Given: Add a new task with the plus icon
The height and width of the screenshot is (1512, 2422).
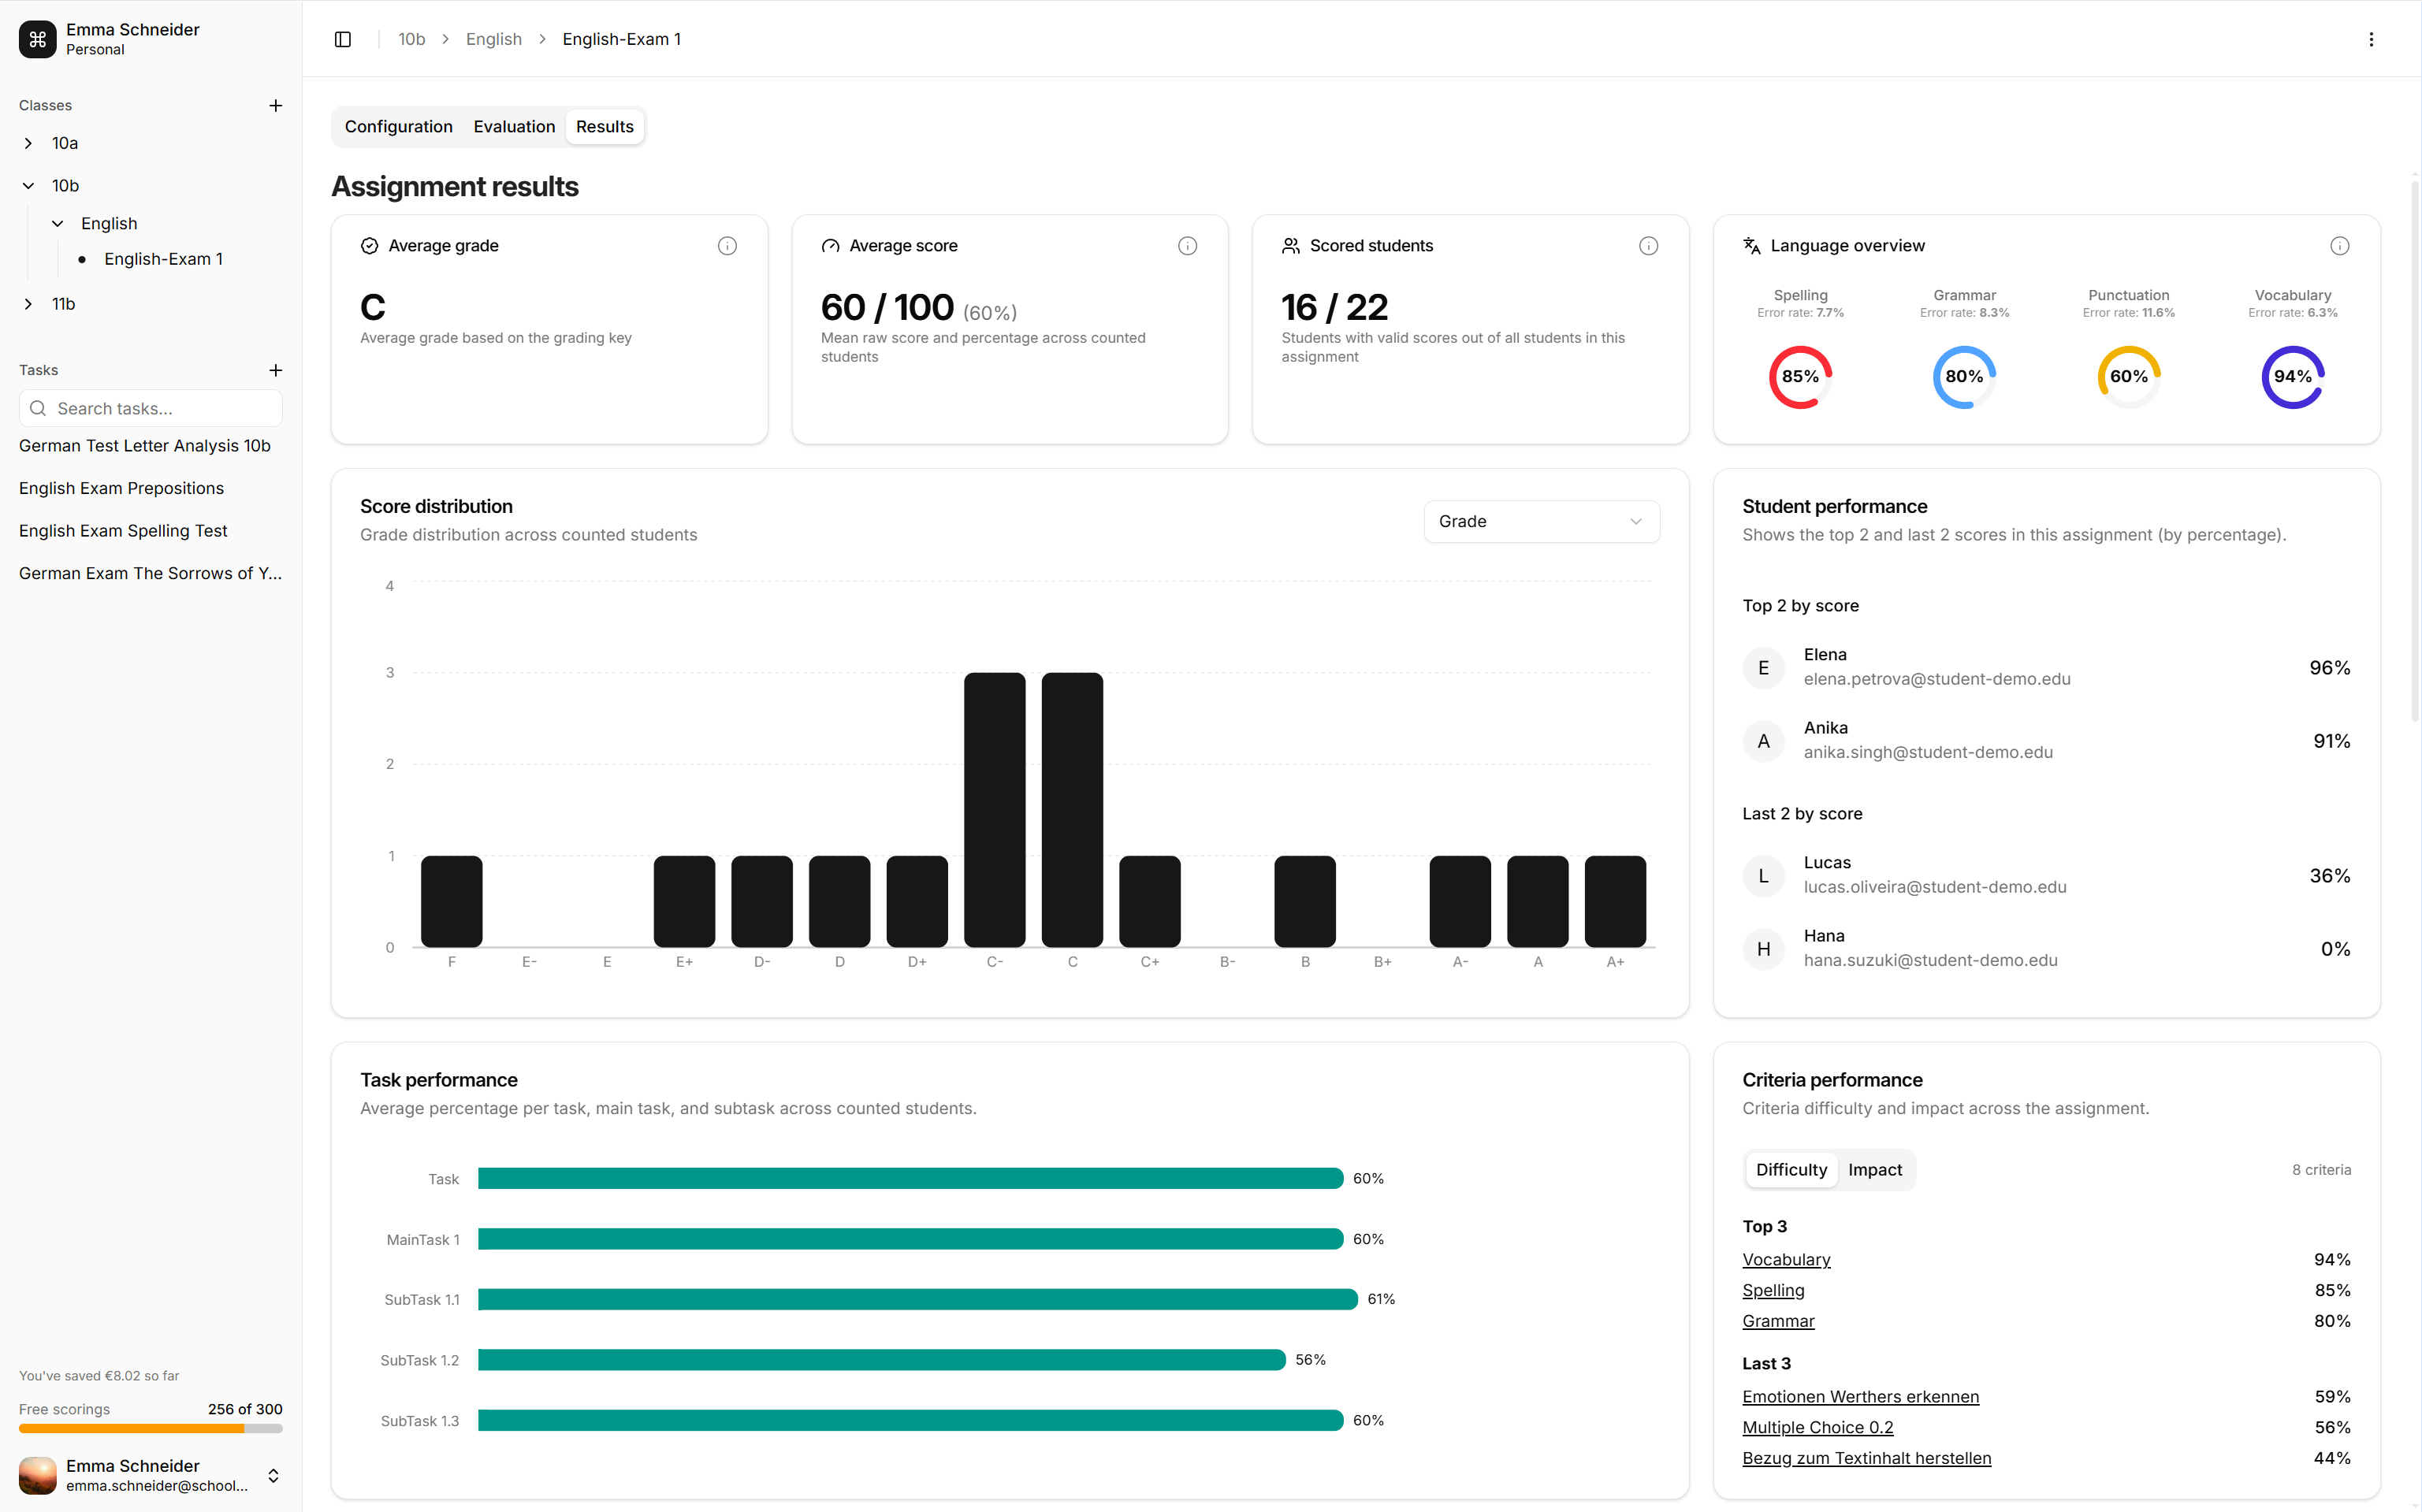Looking at the screenshot, I should (x=276, y=370).
